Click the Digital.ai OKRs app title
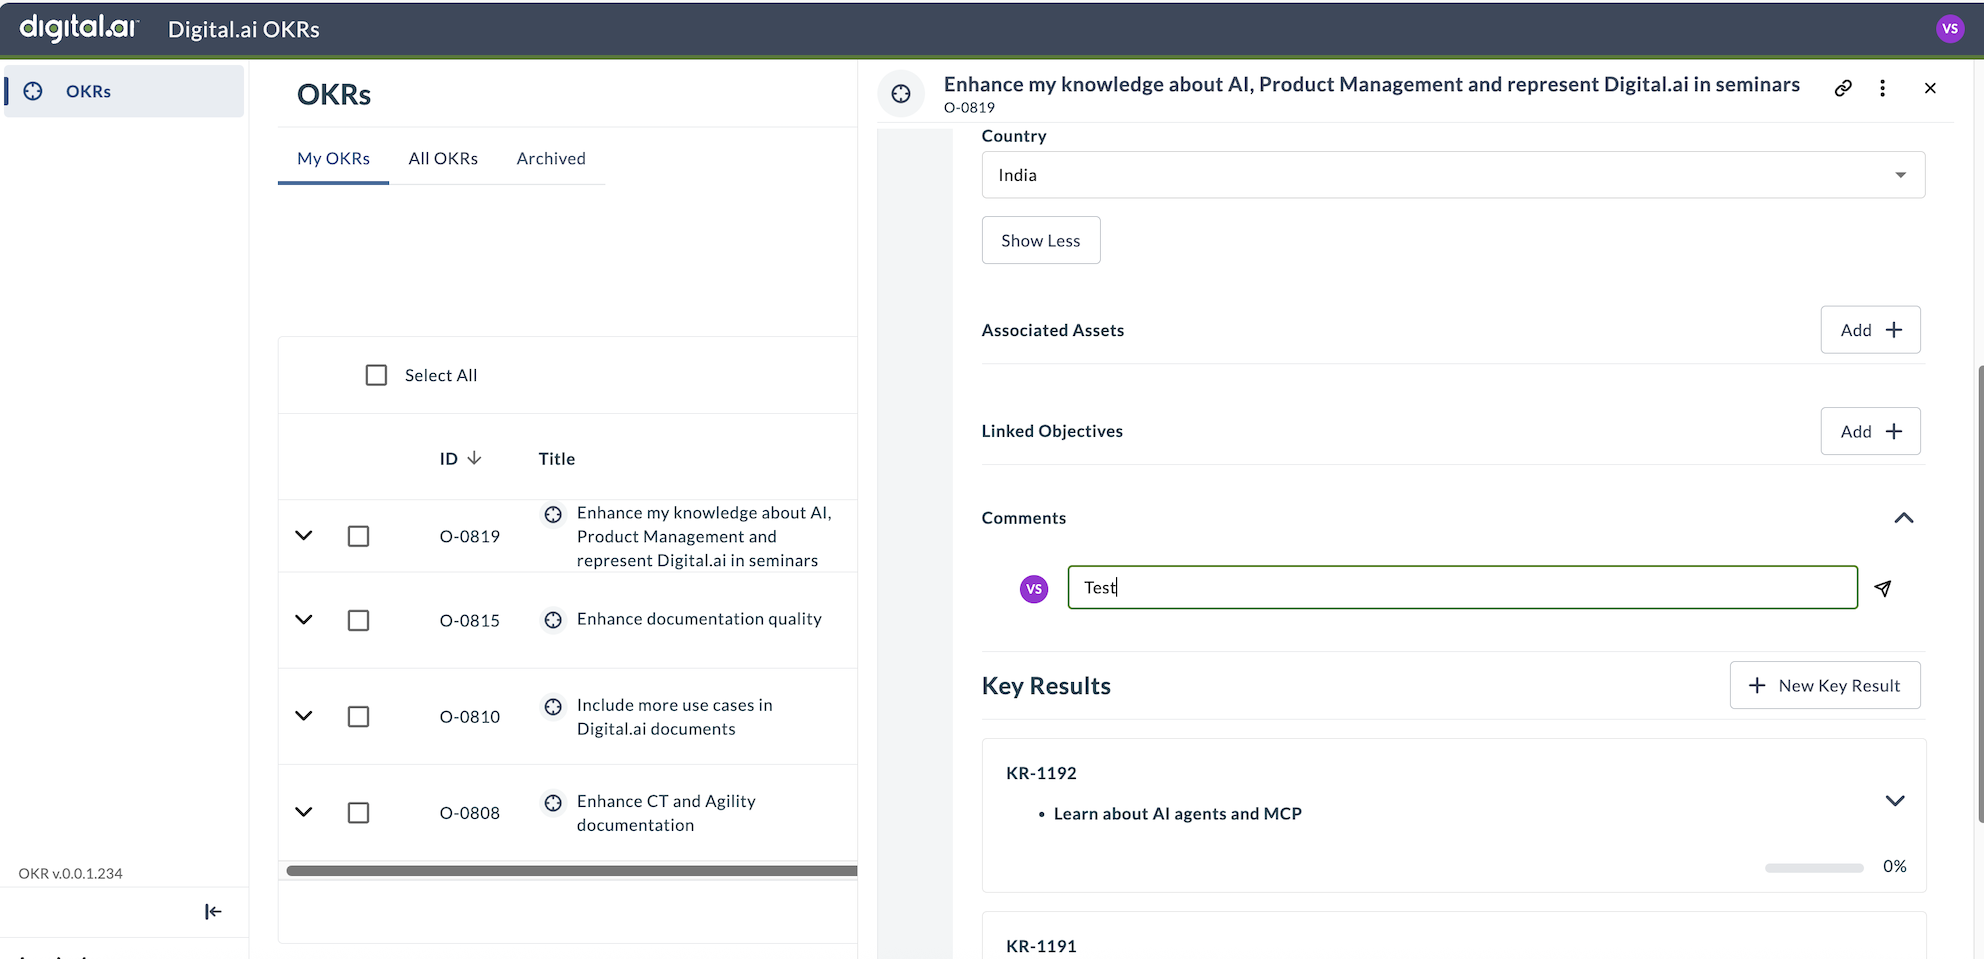The width and height of the screenshot is (1984, 959). 244,29
